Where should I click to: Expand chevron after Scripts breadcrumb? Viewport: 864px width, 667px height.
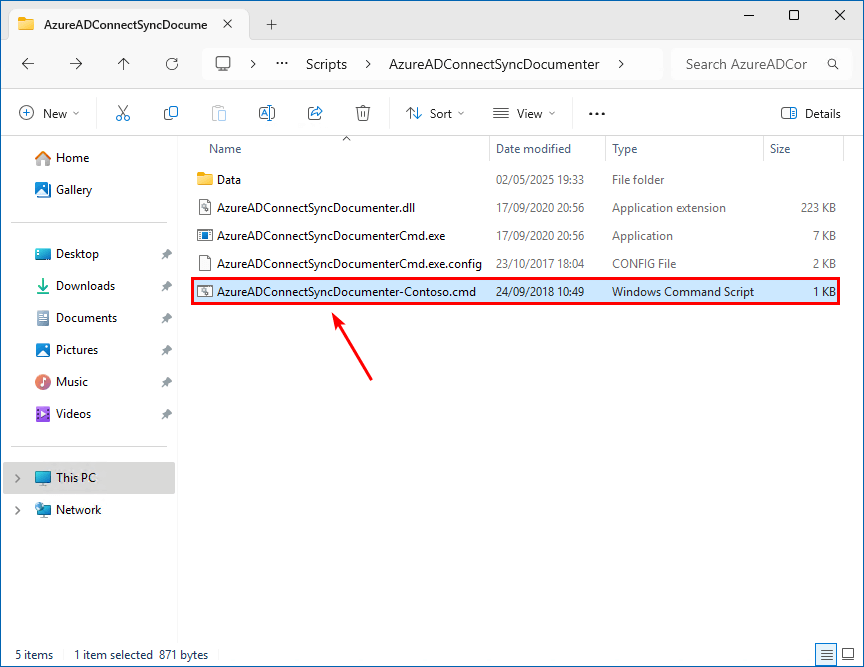pyautogui.click(x=368, y=64)
